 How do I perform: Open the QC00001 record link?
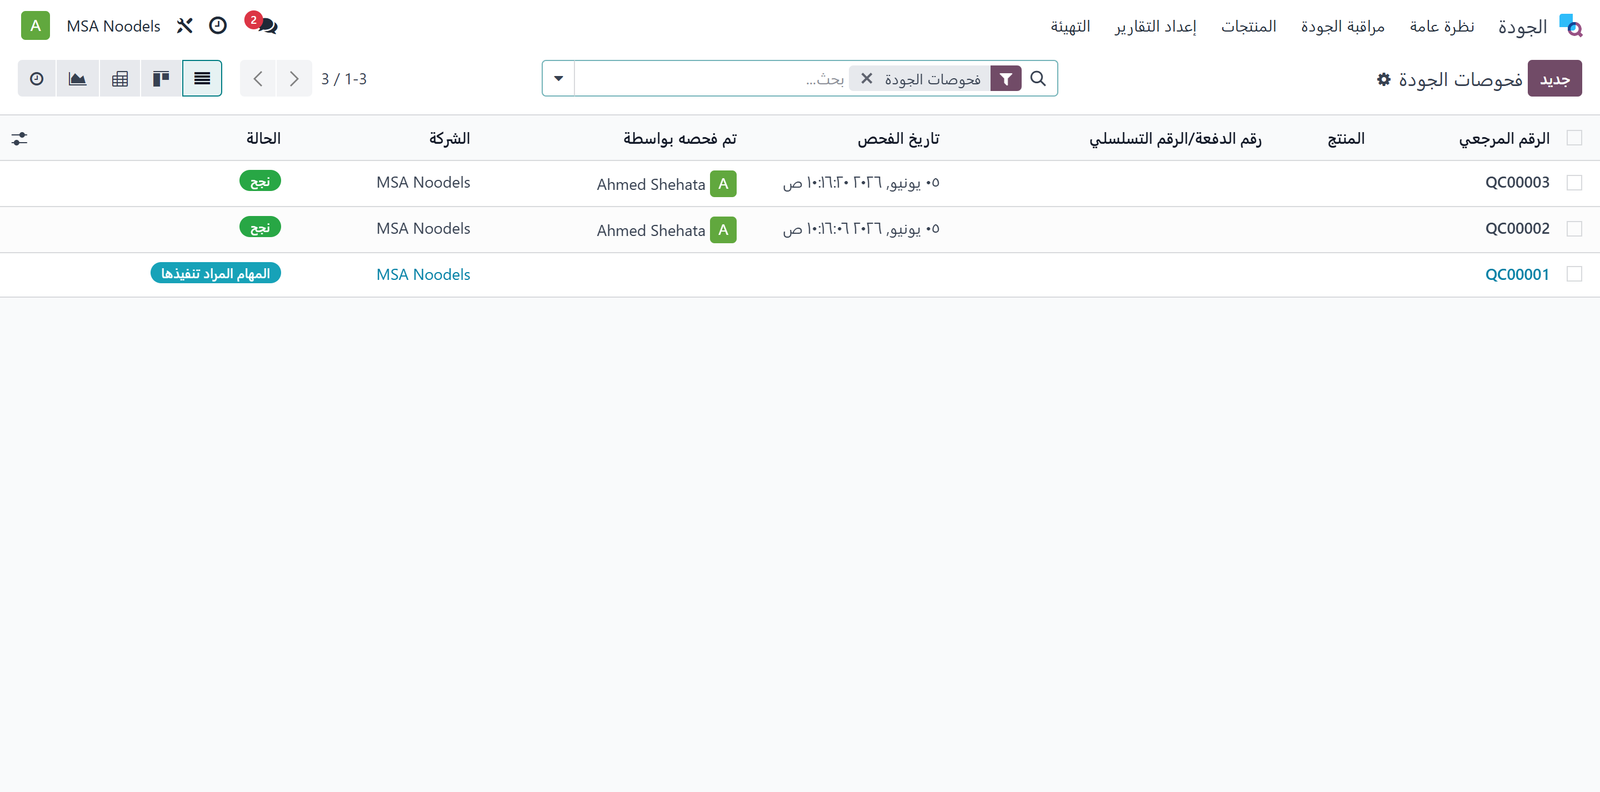(1517, 274)
